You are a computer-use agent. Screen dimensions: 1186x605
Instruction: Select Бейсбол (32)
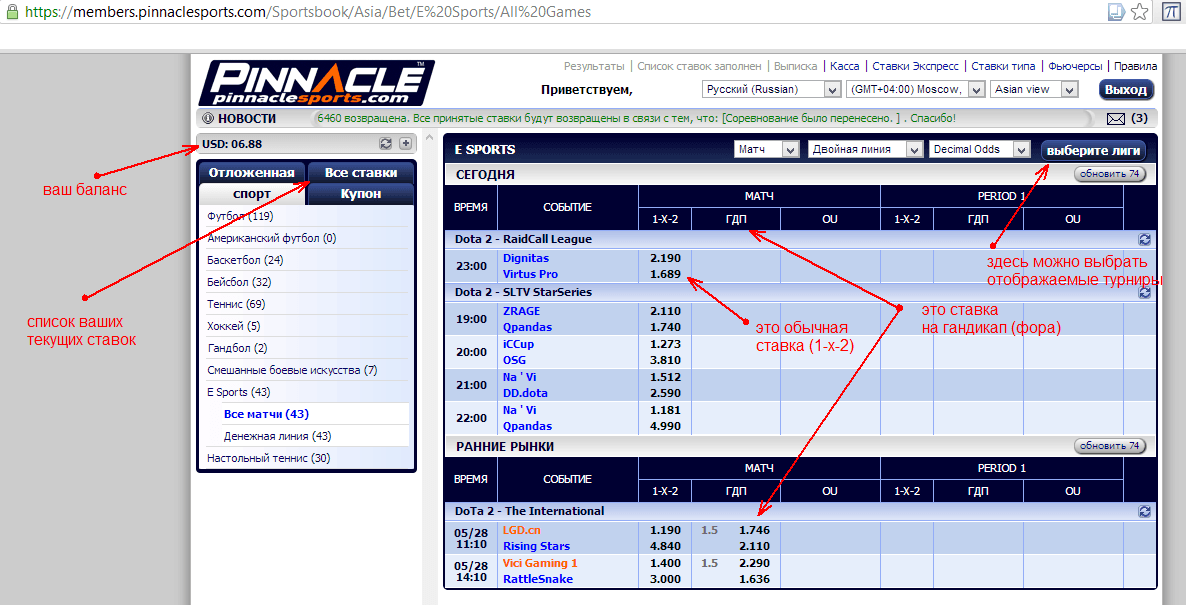[239, 282]
